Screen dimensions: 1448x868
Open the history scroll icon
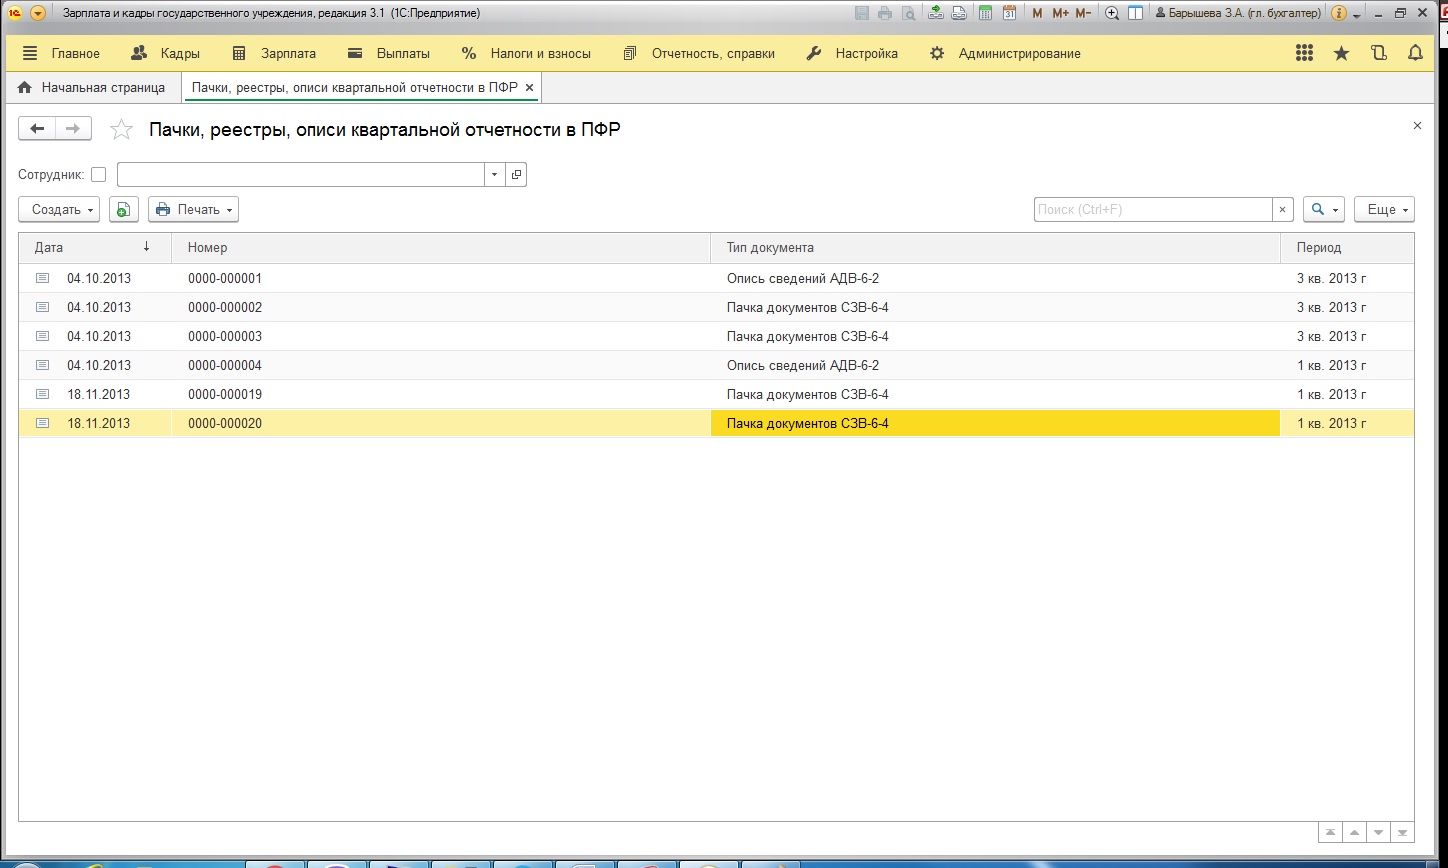pos(1379,53)
